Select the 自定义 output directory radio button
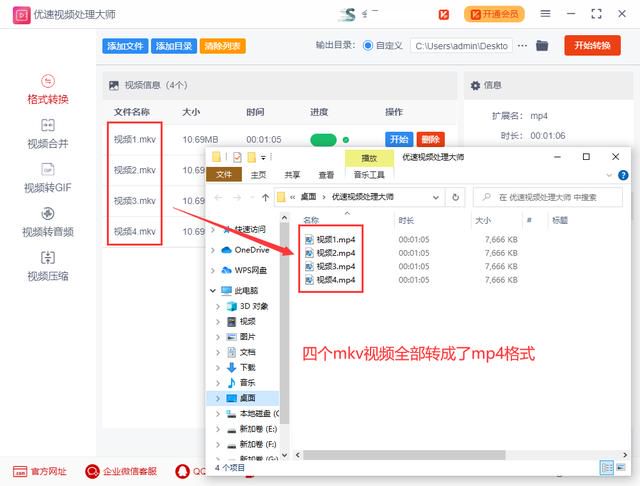 (x=368, y=45)
